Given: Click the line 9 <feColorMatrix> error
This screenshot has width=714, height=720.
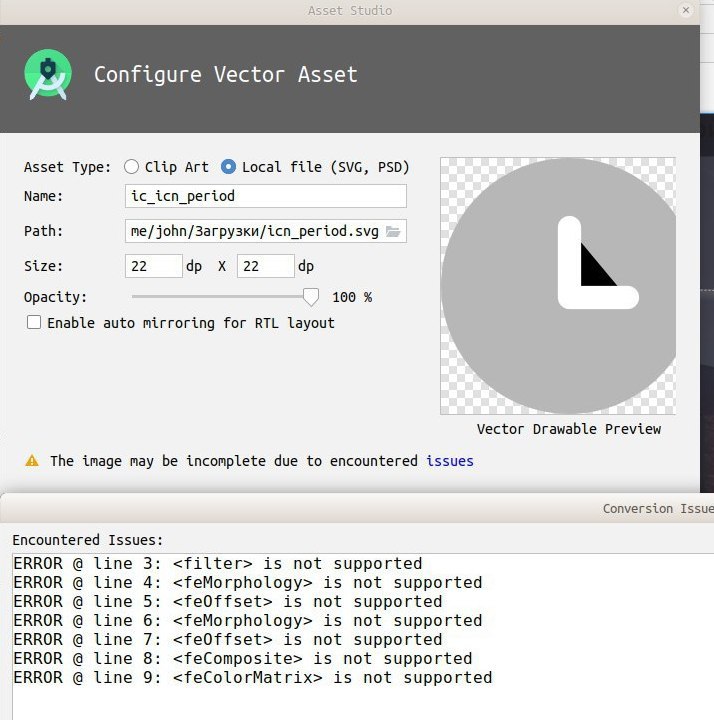Looking at the screenshot, I should point(253,677).
